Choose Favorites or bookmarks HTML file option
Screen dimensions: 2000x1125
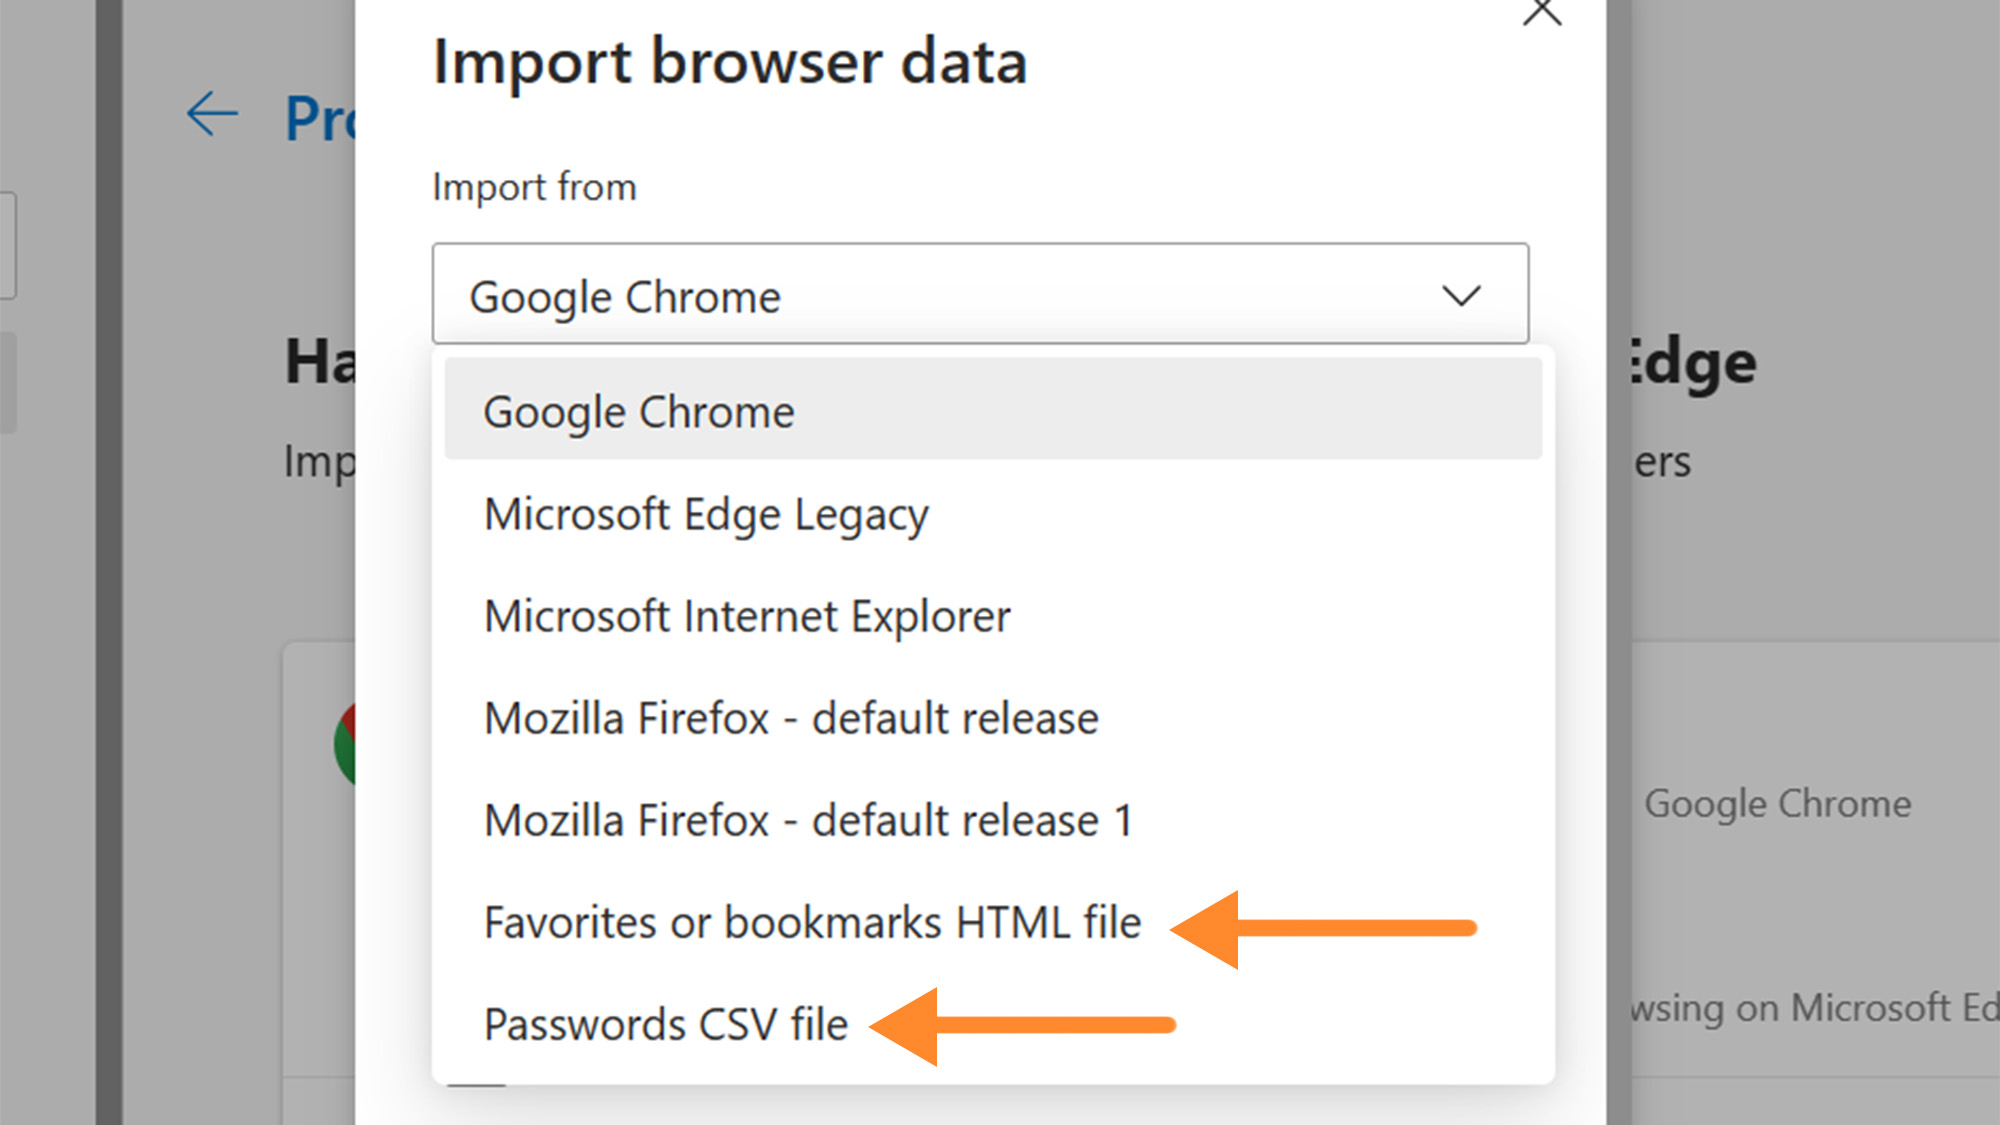[812, 922]
